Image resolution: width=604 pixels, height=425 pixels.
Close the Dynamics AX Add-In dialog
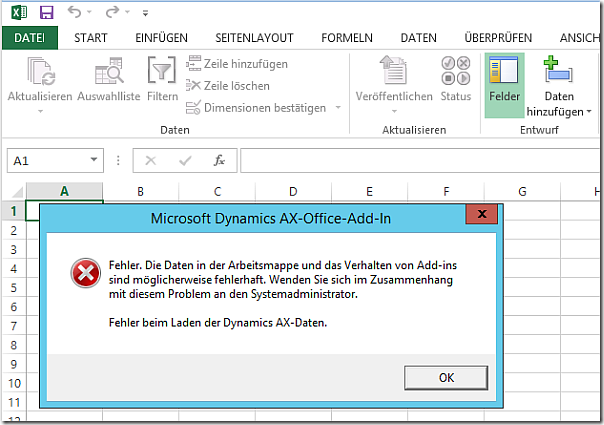click(482, 214)
